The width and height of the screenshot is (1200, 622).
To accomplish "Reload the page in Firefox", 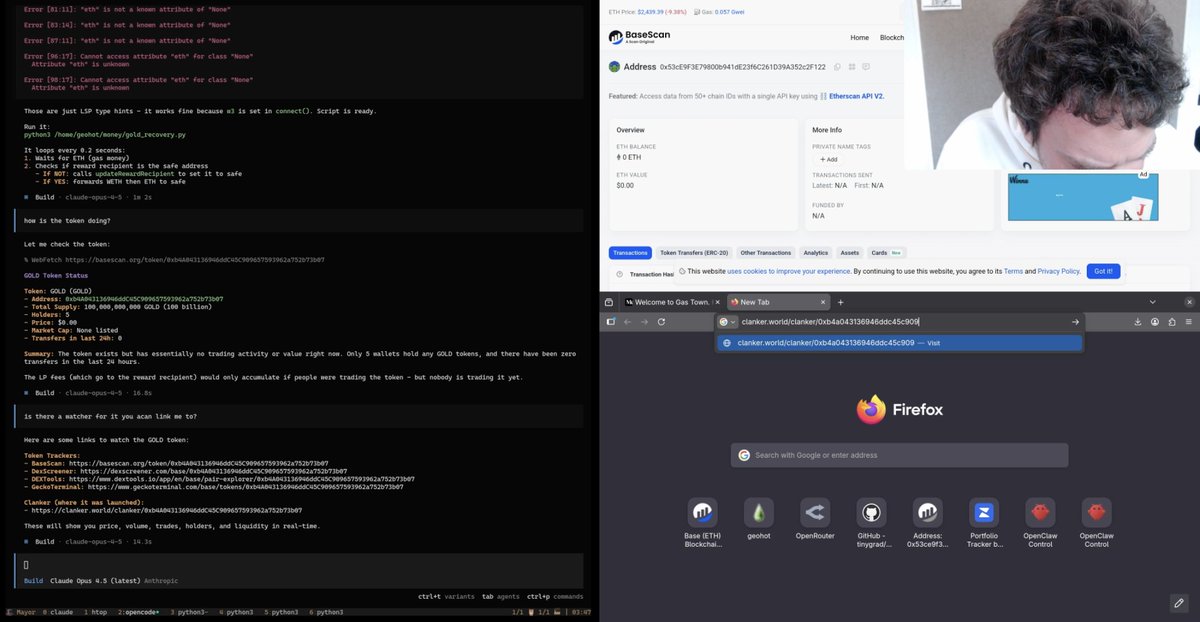I will [661, 322].
